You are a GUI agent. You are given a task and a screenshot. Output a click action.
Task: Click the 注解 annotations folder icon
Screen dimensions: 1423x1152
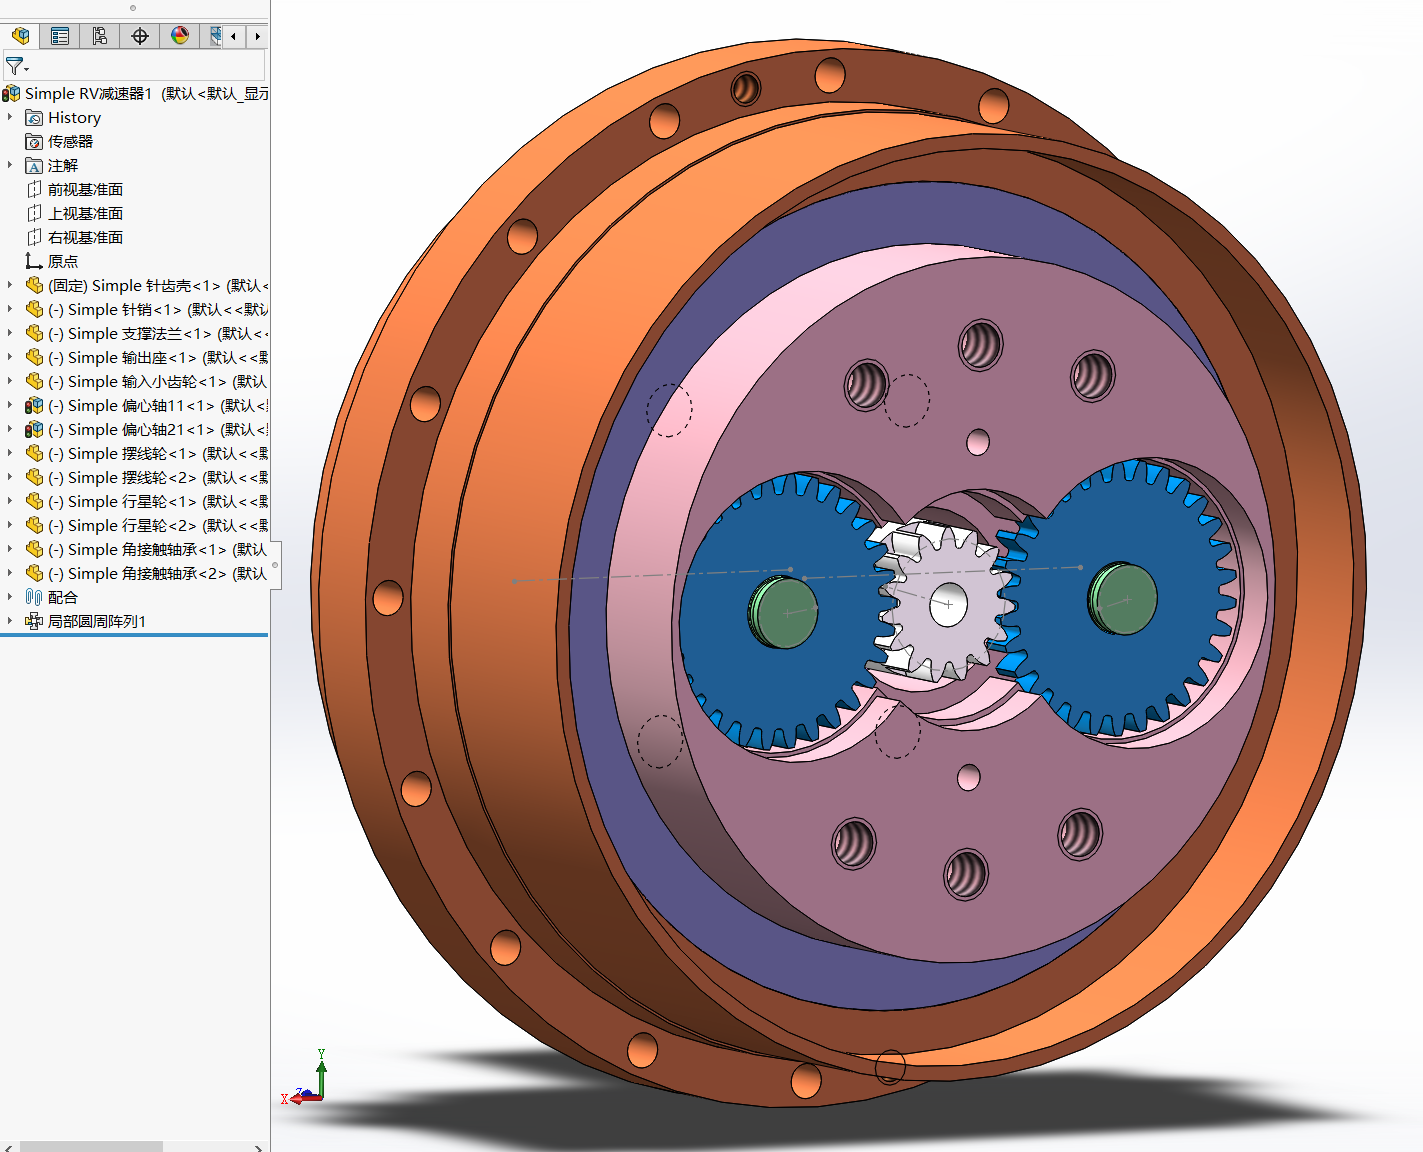[34, 165]
